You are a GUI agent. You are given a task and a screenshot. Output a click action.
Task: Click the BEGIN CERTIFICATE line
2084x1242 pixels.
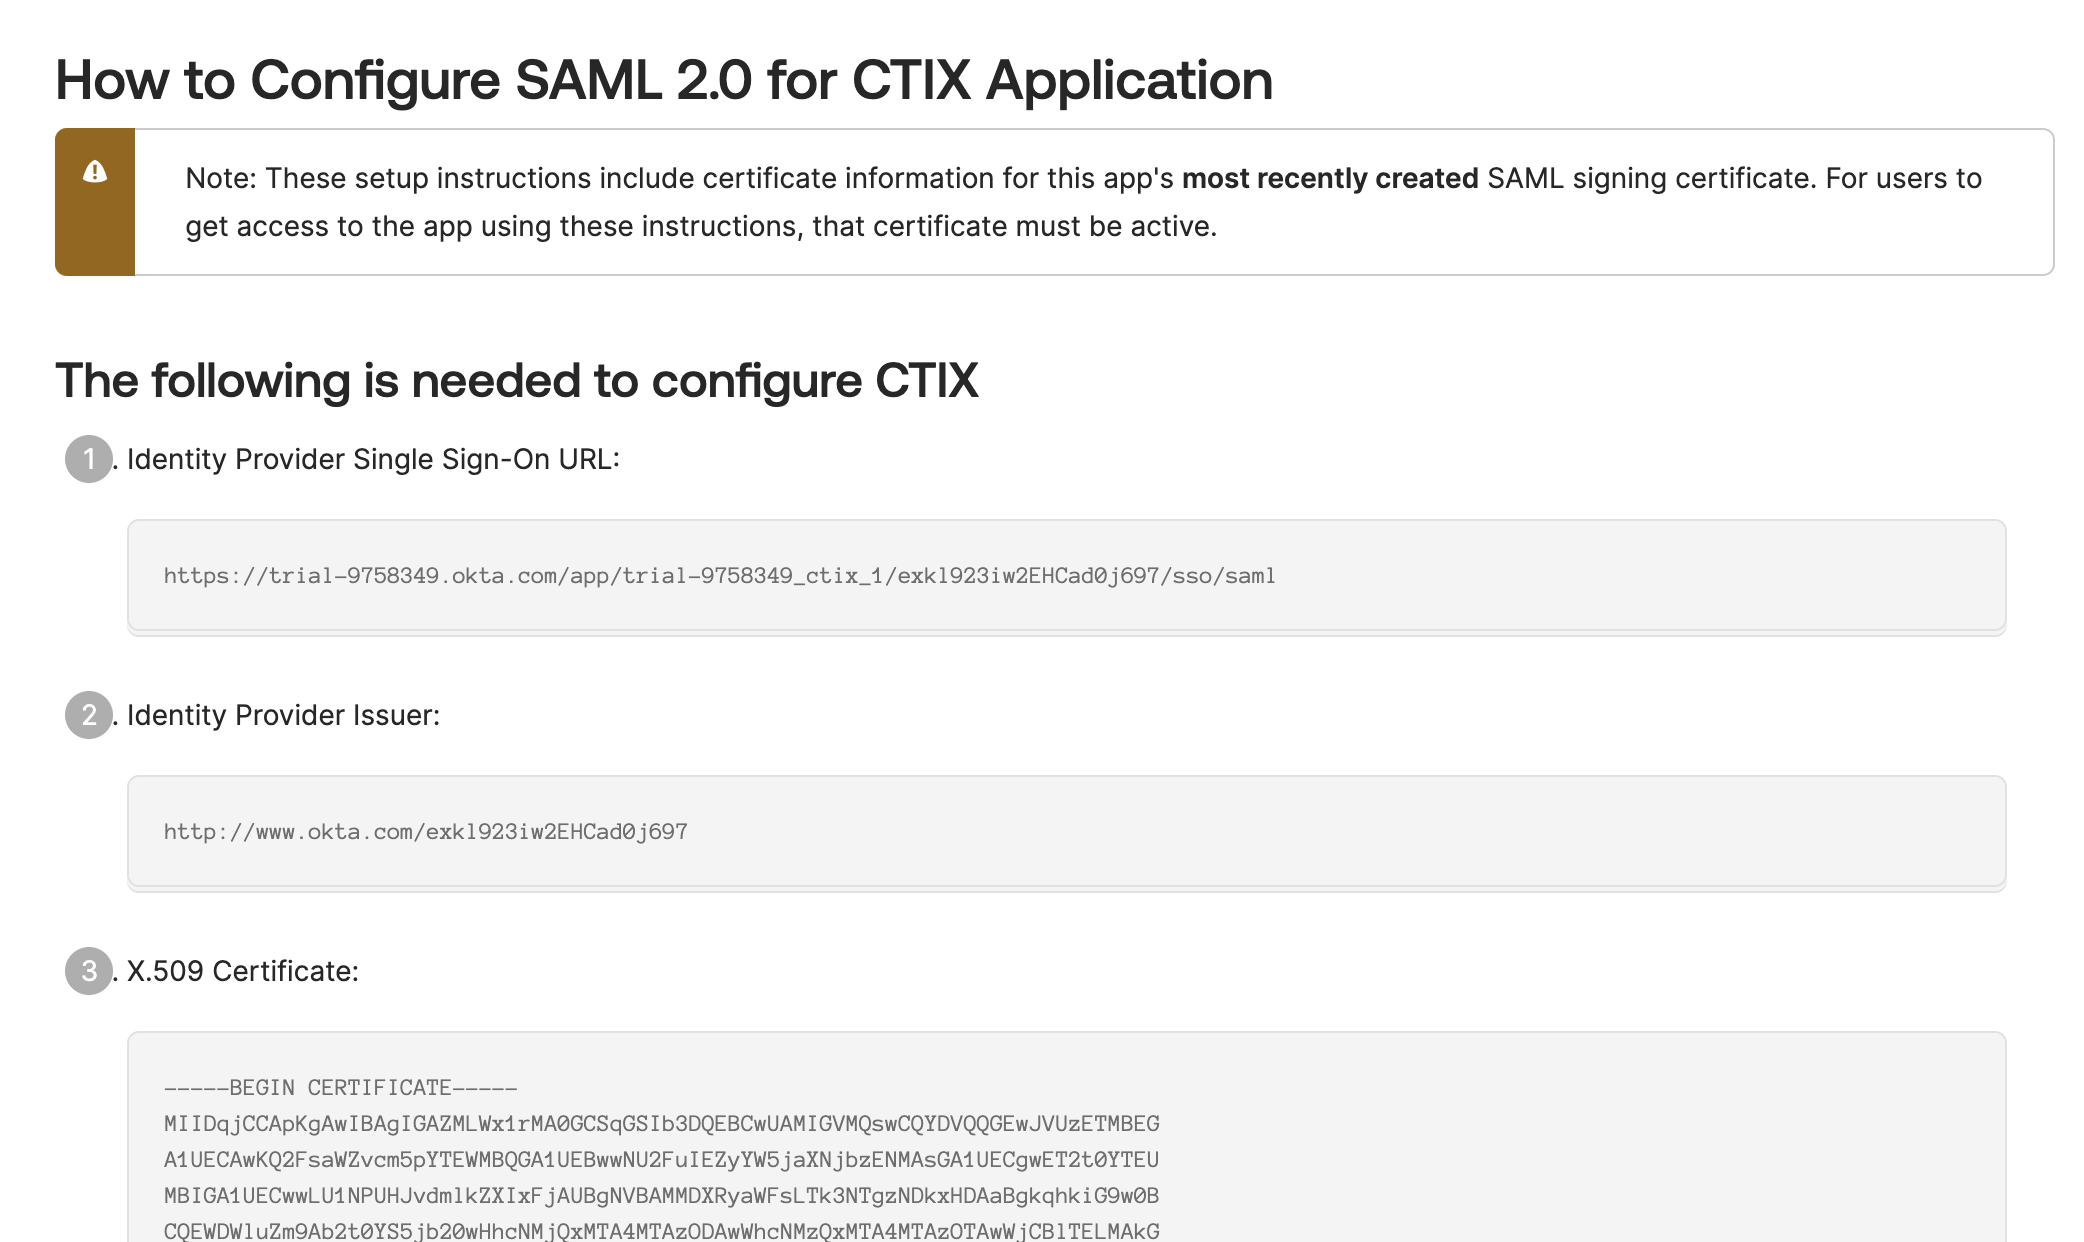(x=340, y=1088)
